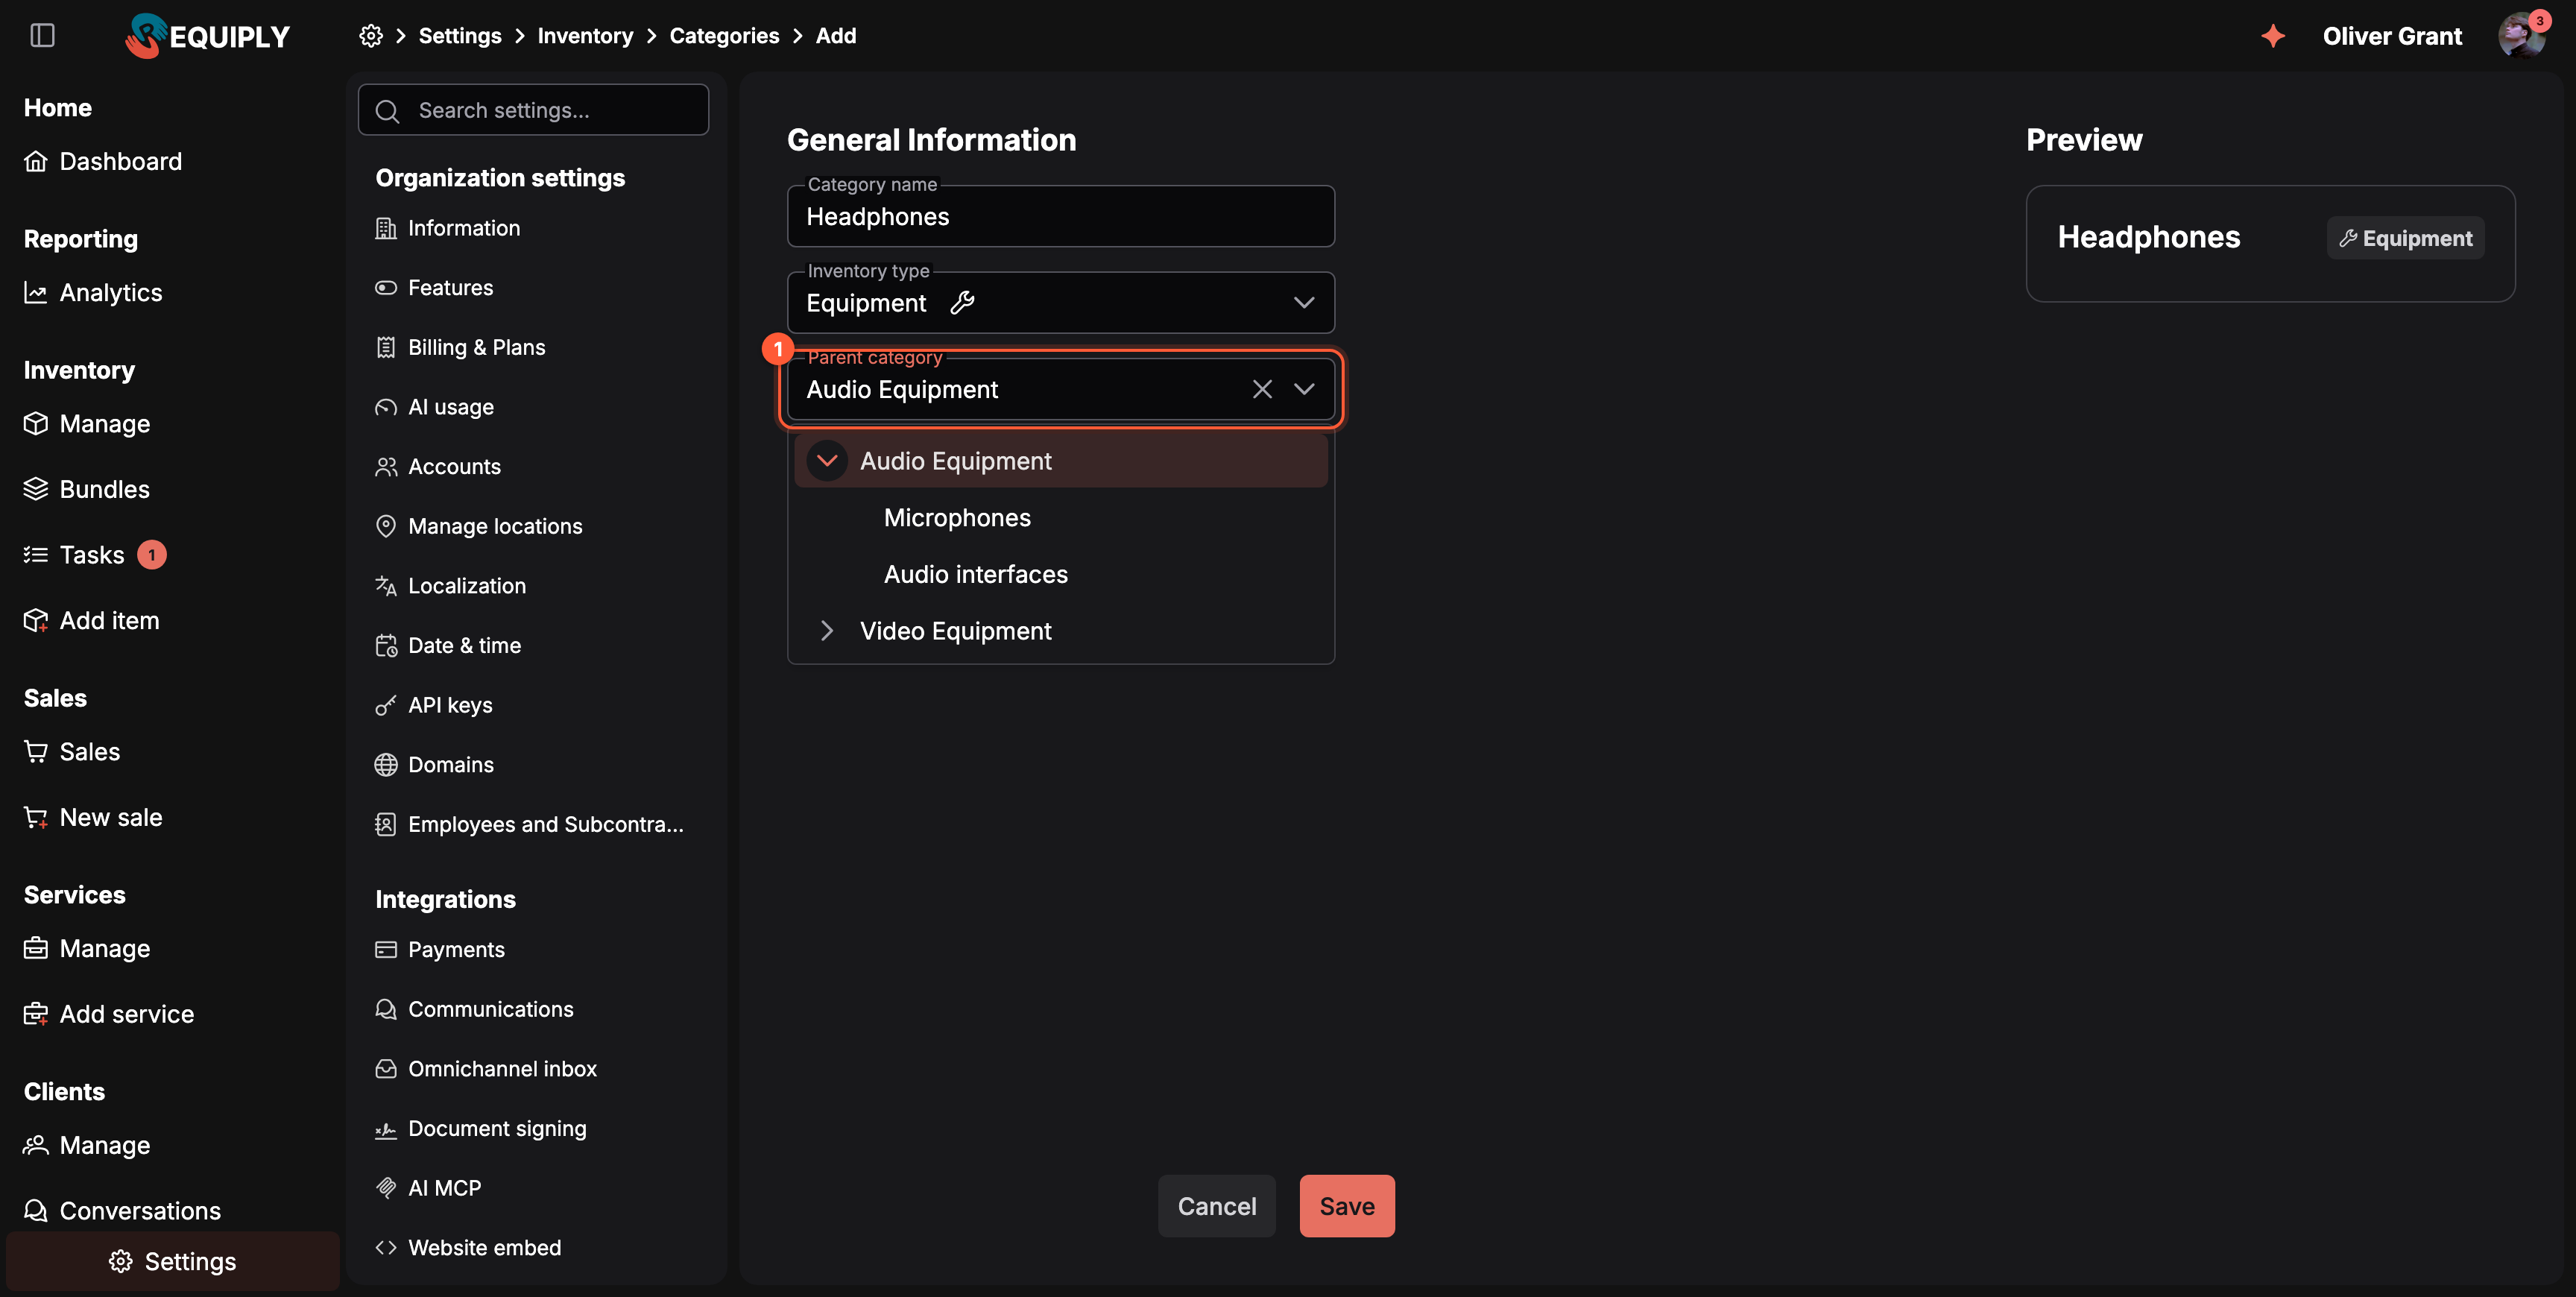This screenshot has width=2576, height=1297.
Task: Open Document signing integration
Action: 481,1129
